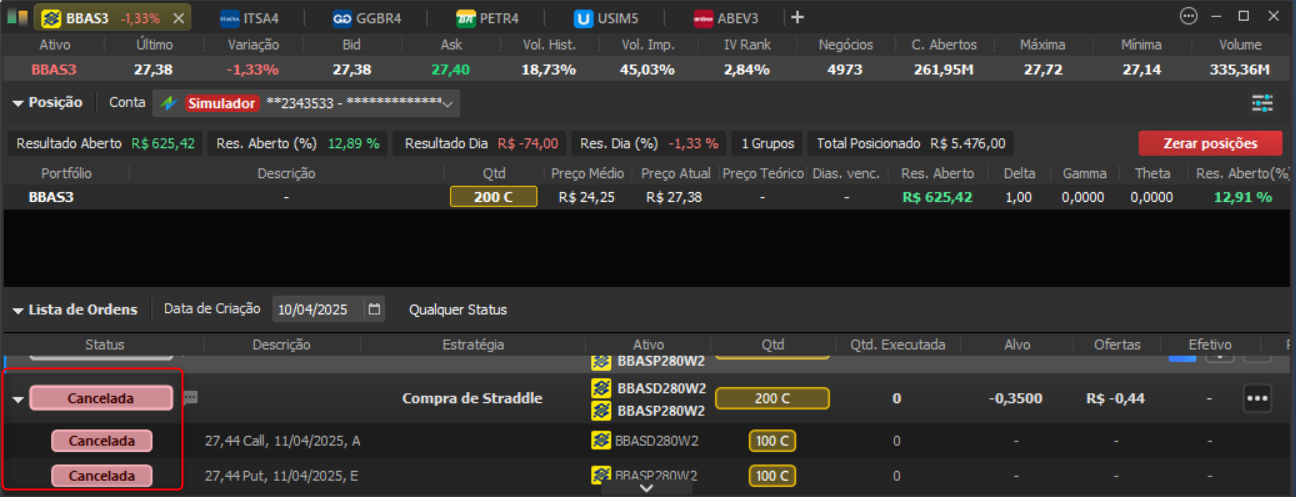Expand the order list with bottom chevron
This screenshot has height=497, width=1296.
point(647,488)
